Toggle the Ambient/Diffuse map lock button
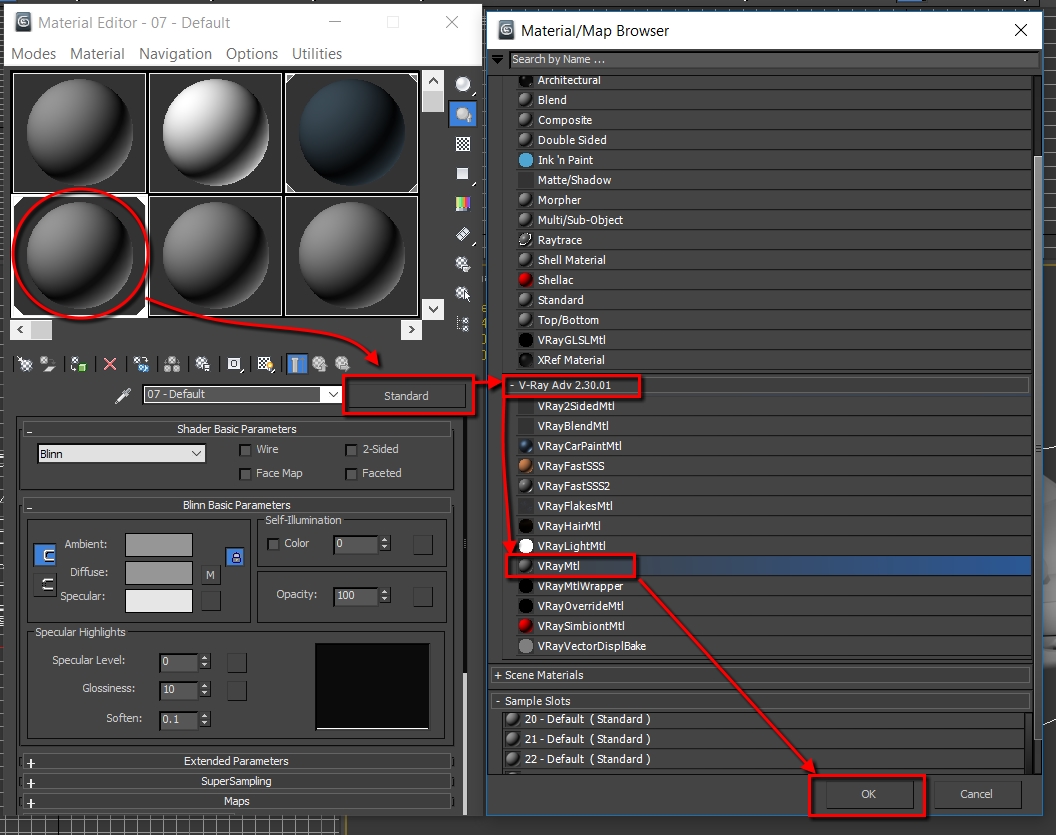 coord(235,557)
